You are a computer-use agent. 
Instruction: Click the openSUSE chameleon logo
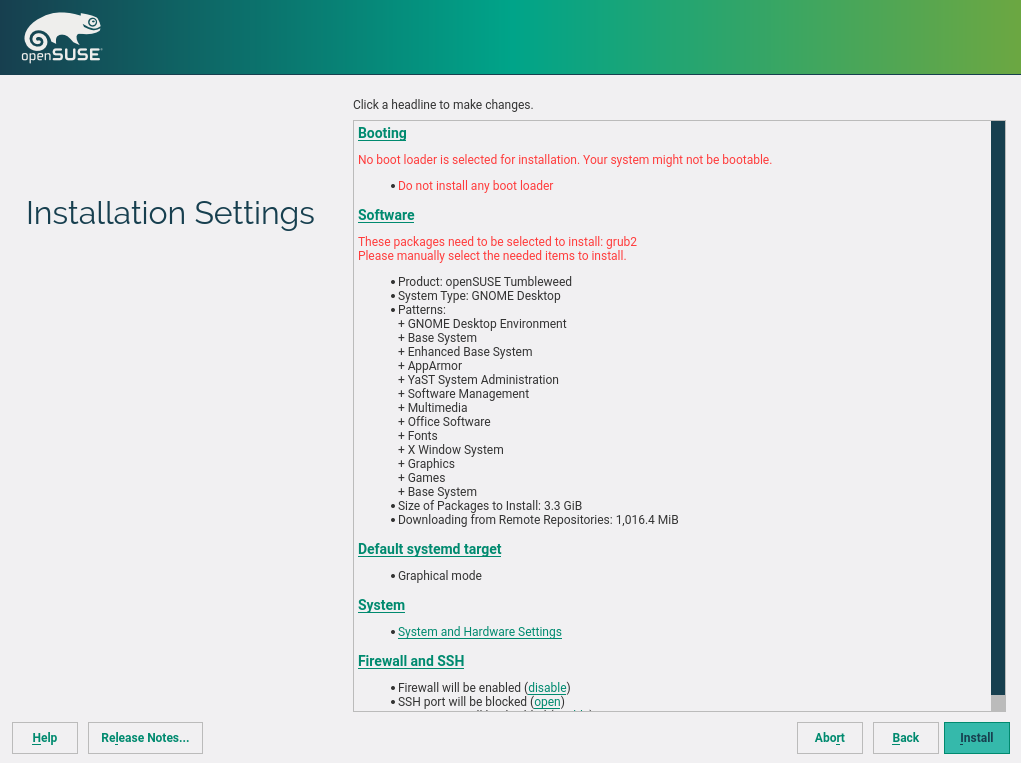[61, 39]
